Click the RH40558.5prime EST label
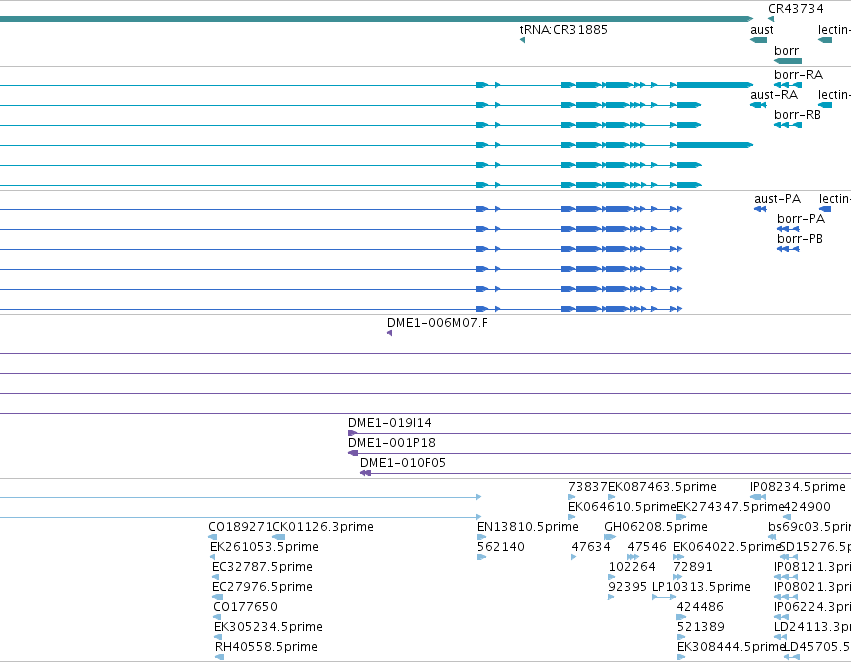Image resolution: width=851 pixels, height=662 pixels. coord(266,647)
